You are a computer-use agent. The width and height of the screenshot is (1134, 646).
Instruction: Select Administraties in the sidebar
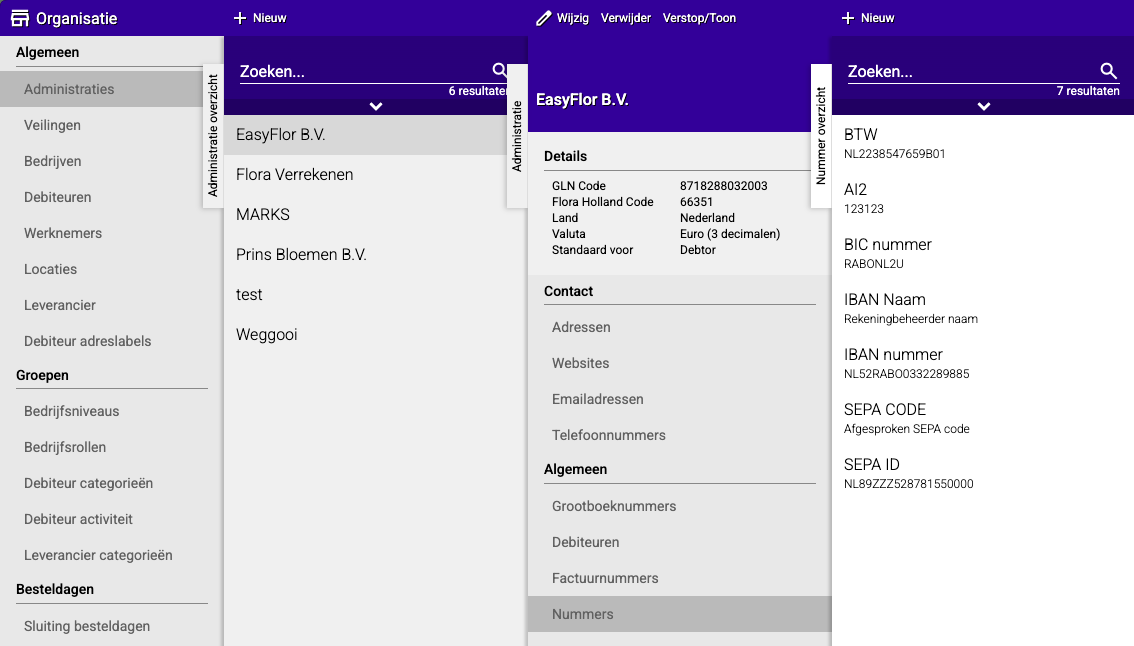[101, 89]
